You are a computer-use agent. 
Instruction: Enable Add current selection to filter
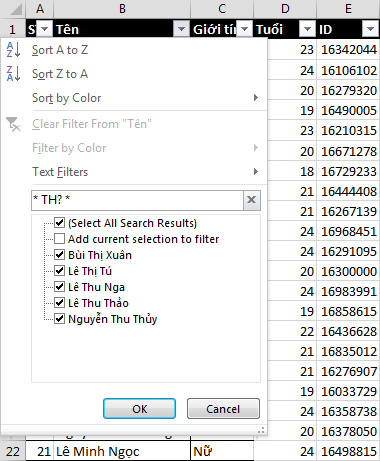[60, 239]
